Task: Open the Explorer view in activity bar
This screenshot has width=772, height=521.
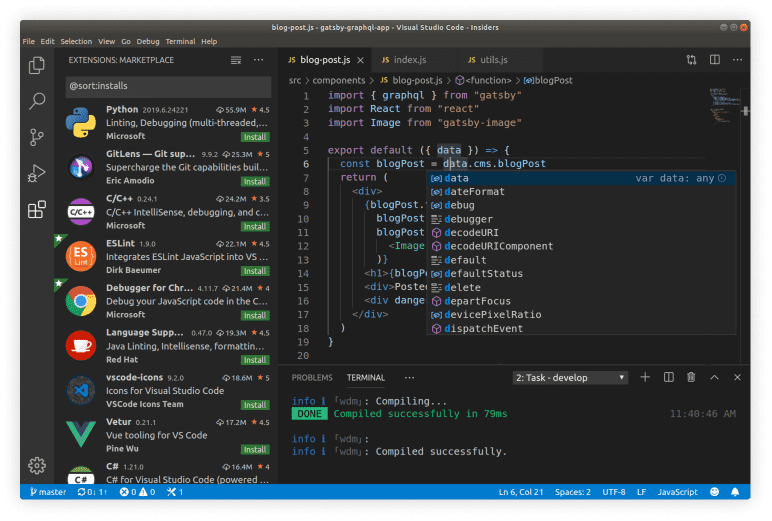Action: pos(37,66)
